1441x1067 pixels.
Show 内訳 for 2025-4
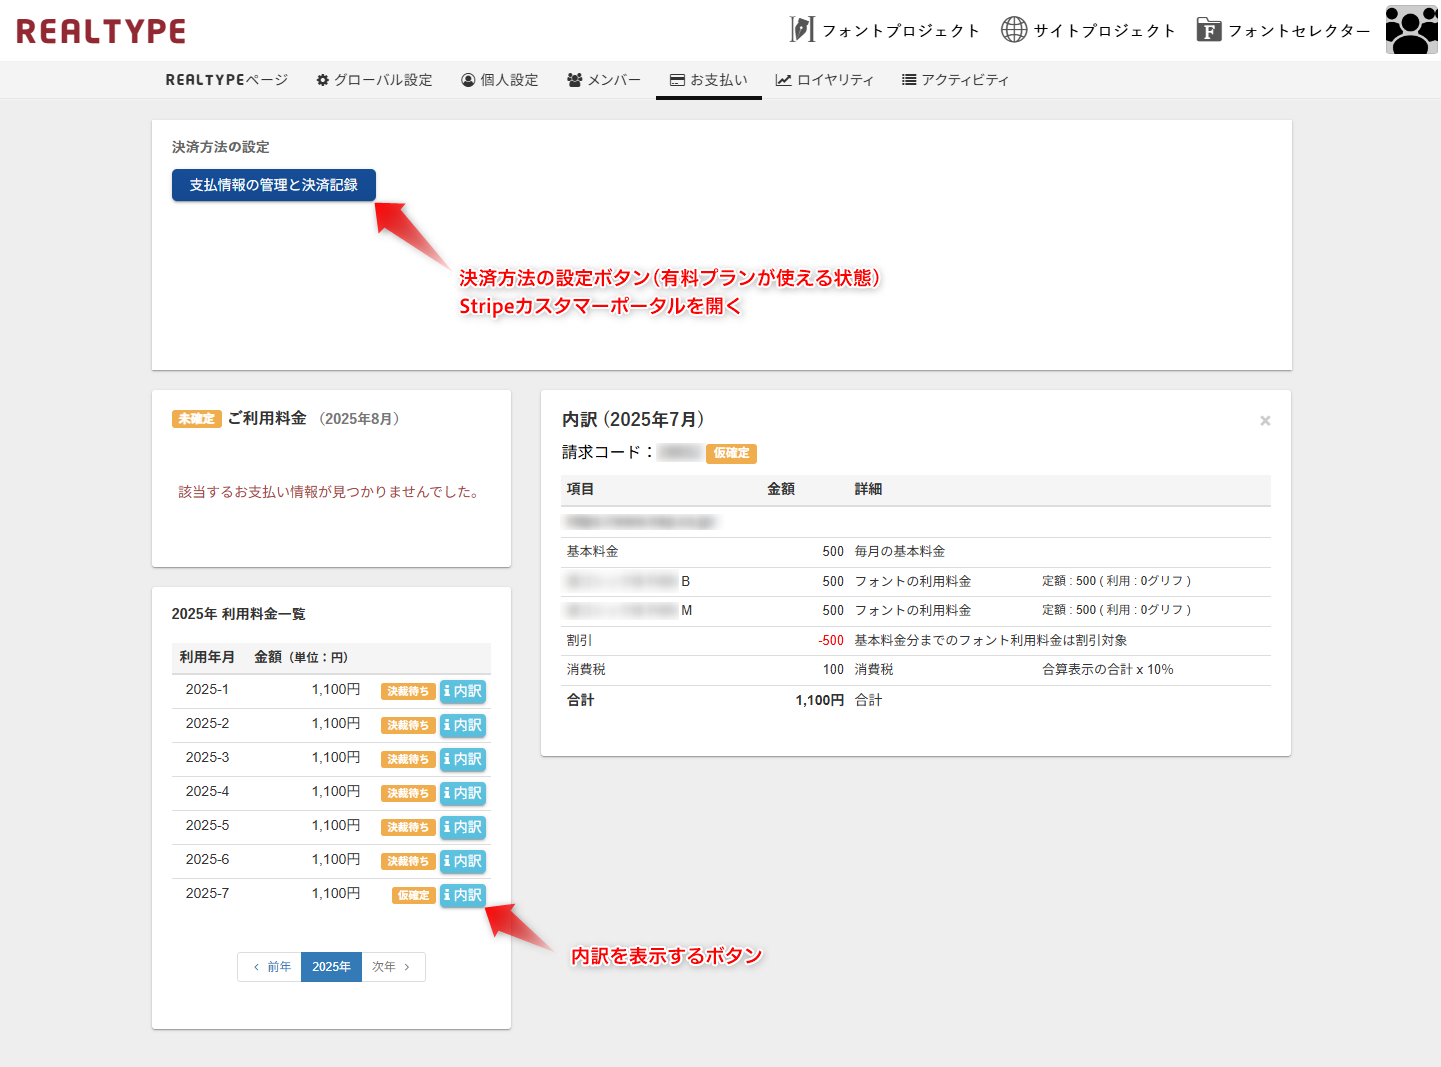[463, 793]
